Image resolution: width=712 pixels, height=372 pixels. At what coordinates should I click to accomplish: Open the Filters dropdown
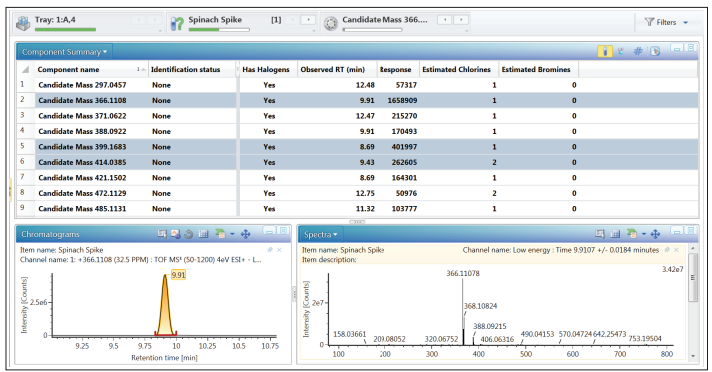click(x=666, y=22)
